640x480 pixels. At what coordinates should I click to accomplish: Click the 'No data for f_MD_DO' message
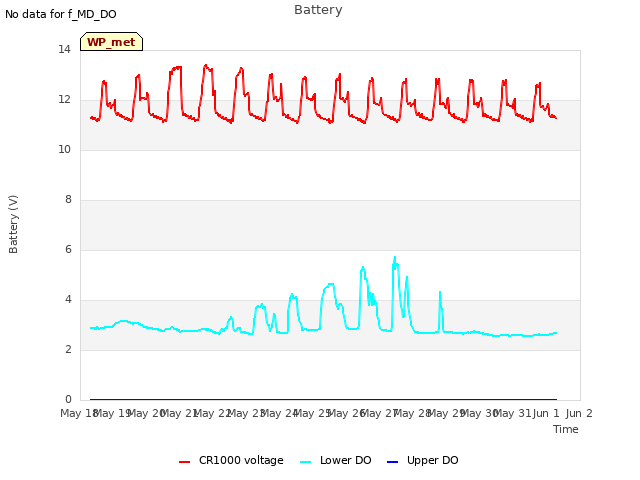pos(61,14)
